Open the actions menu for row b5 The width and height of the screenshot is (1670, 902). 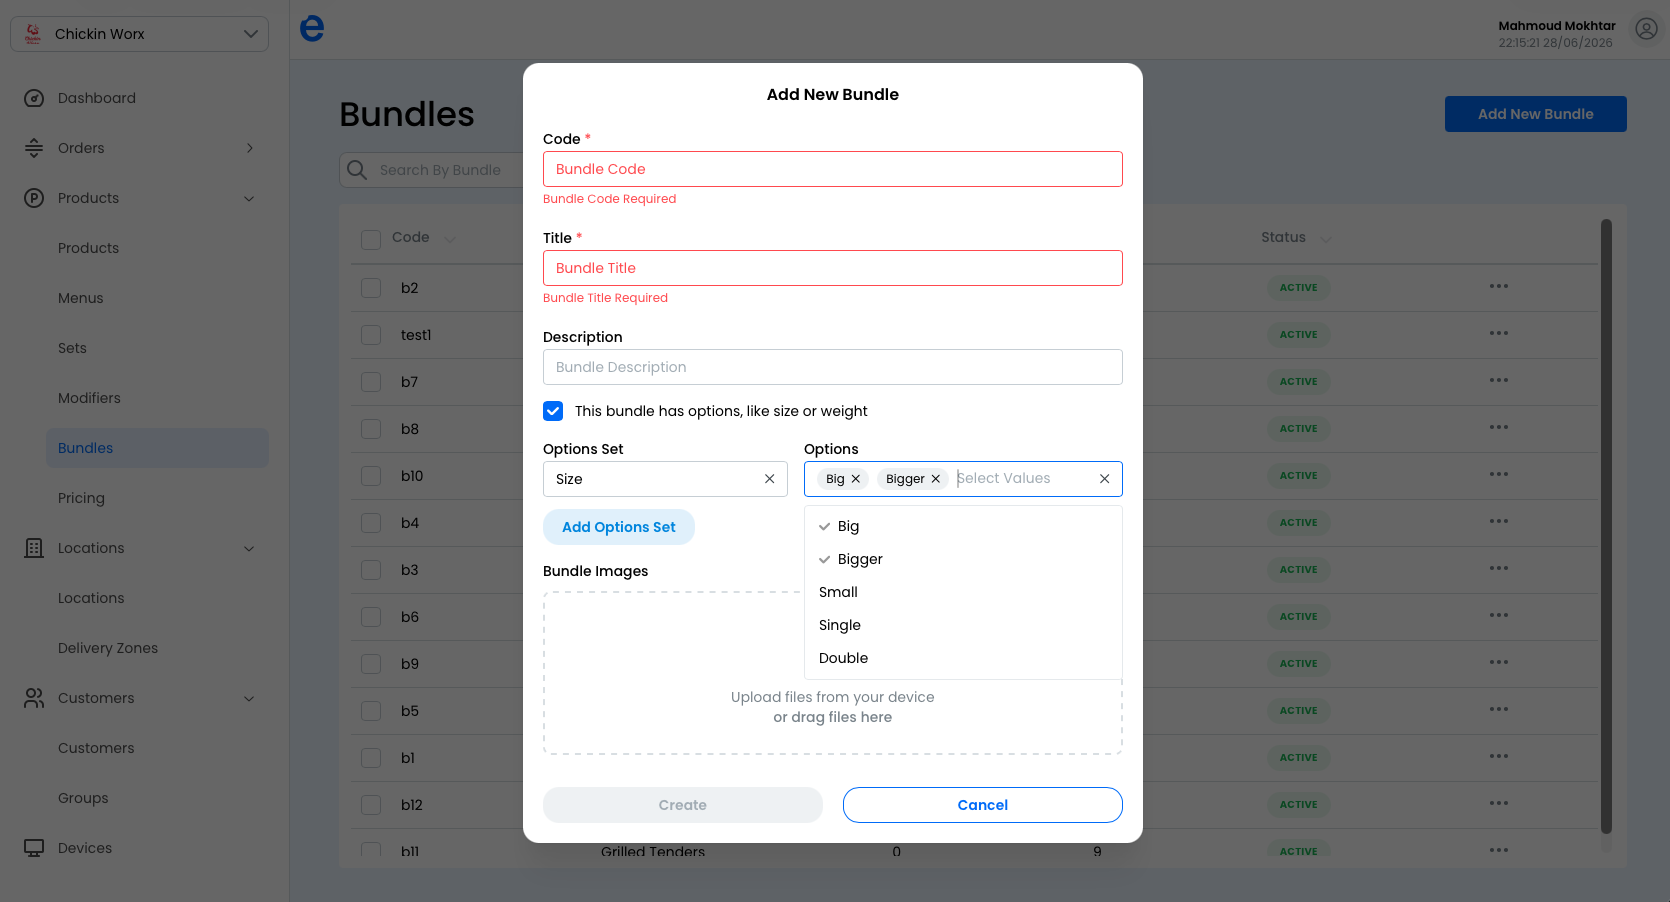pyautogui.click(x=1498, y=709)
